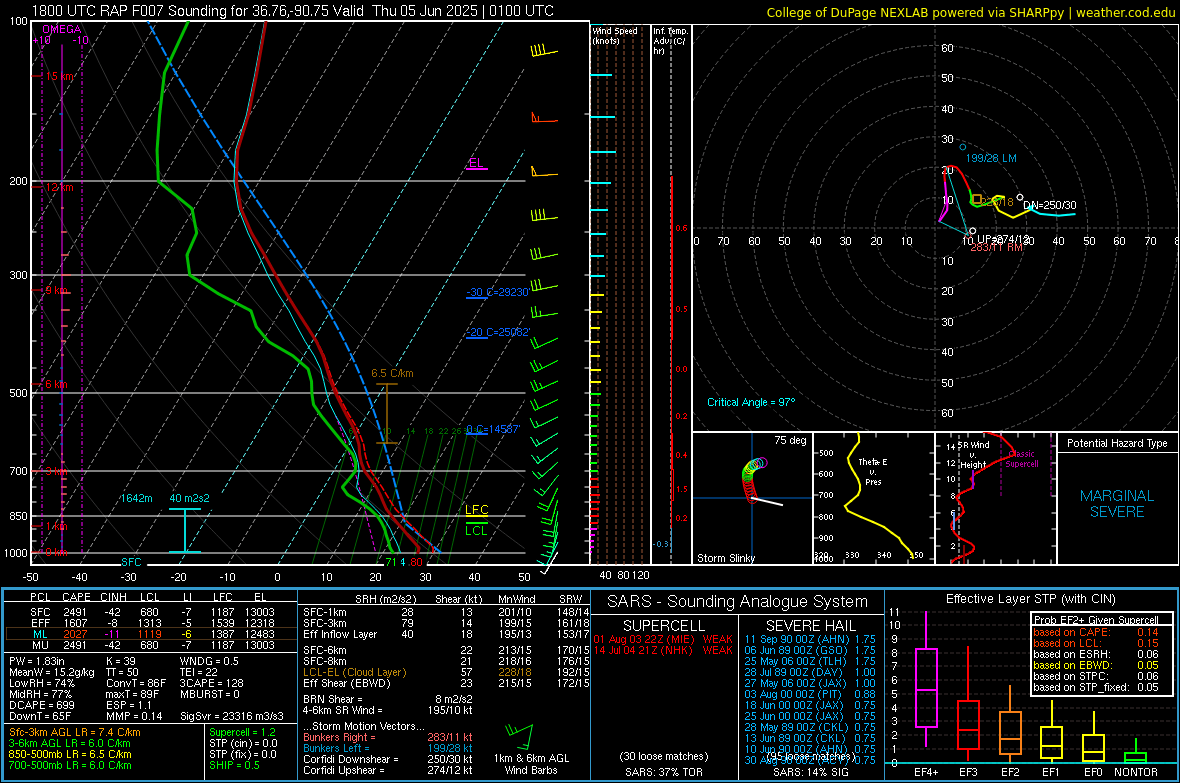Click the 1km & 6km AGL wind barbs icon
This screenshot has width=1180, height=783.
pos(520,736)
